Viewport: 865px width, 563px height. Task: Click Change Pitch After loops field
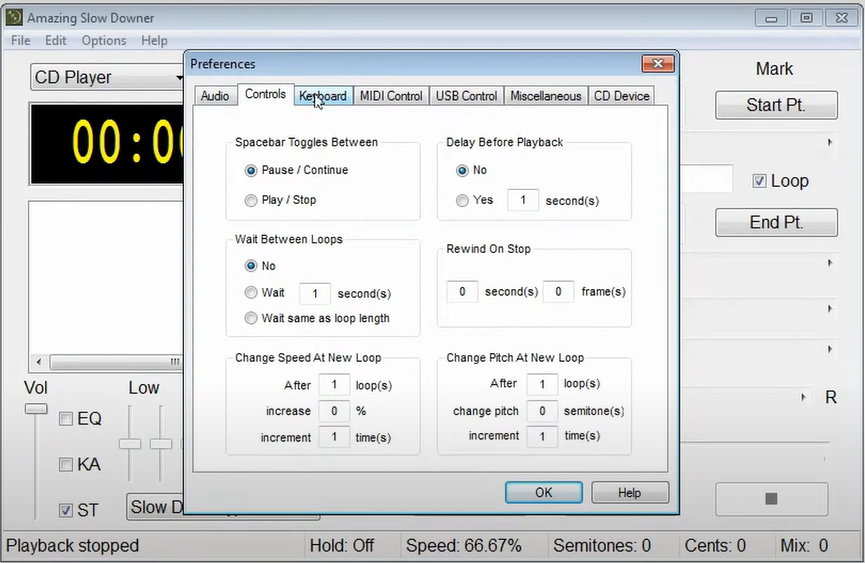click(x=542, y=384)
